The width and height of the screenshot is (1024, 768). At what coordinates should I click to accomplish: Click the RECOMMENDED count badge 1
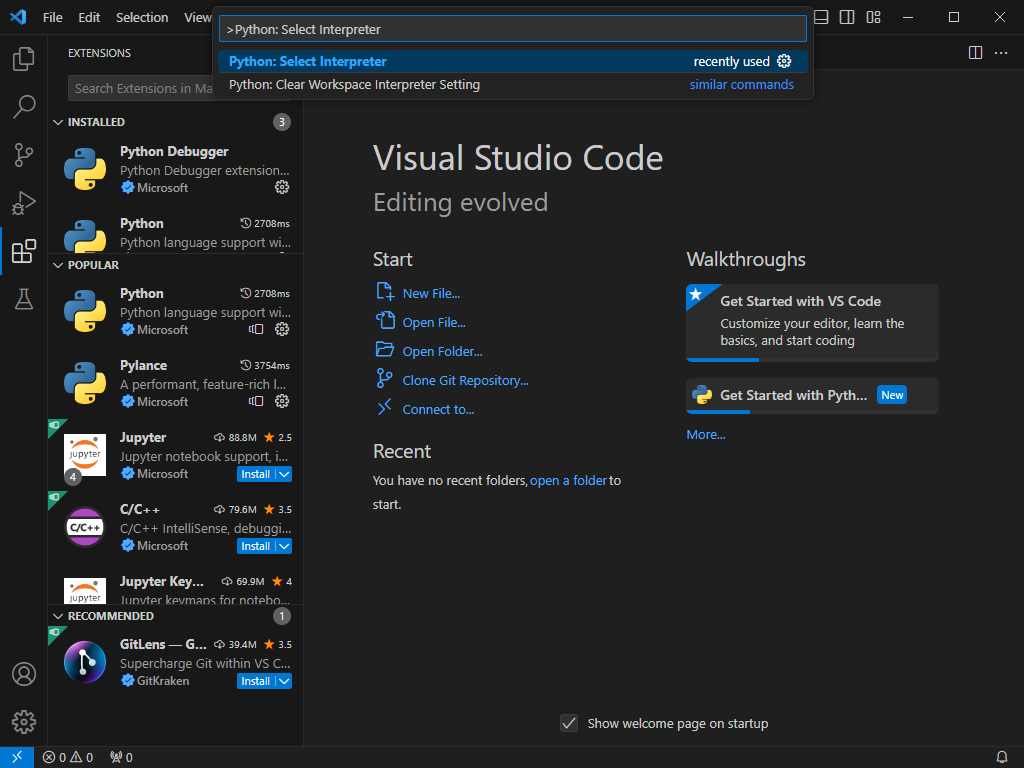[281, 616]
